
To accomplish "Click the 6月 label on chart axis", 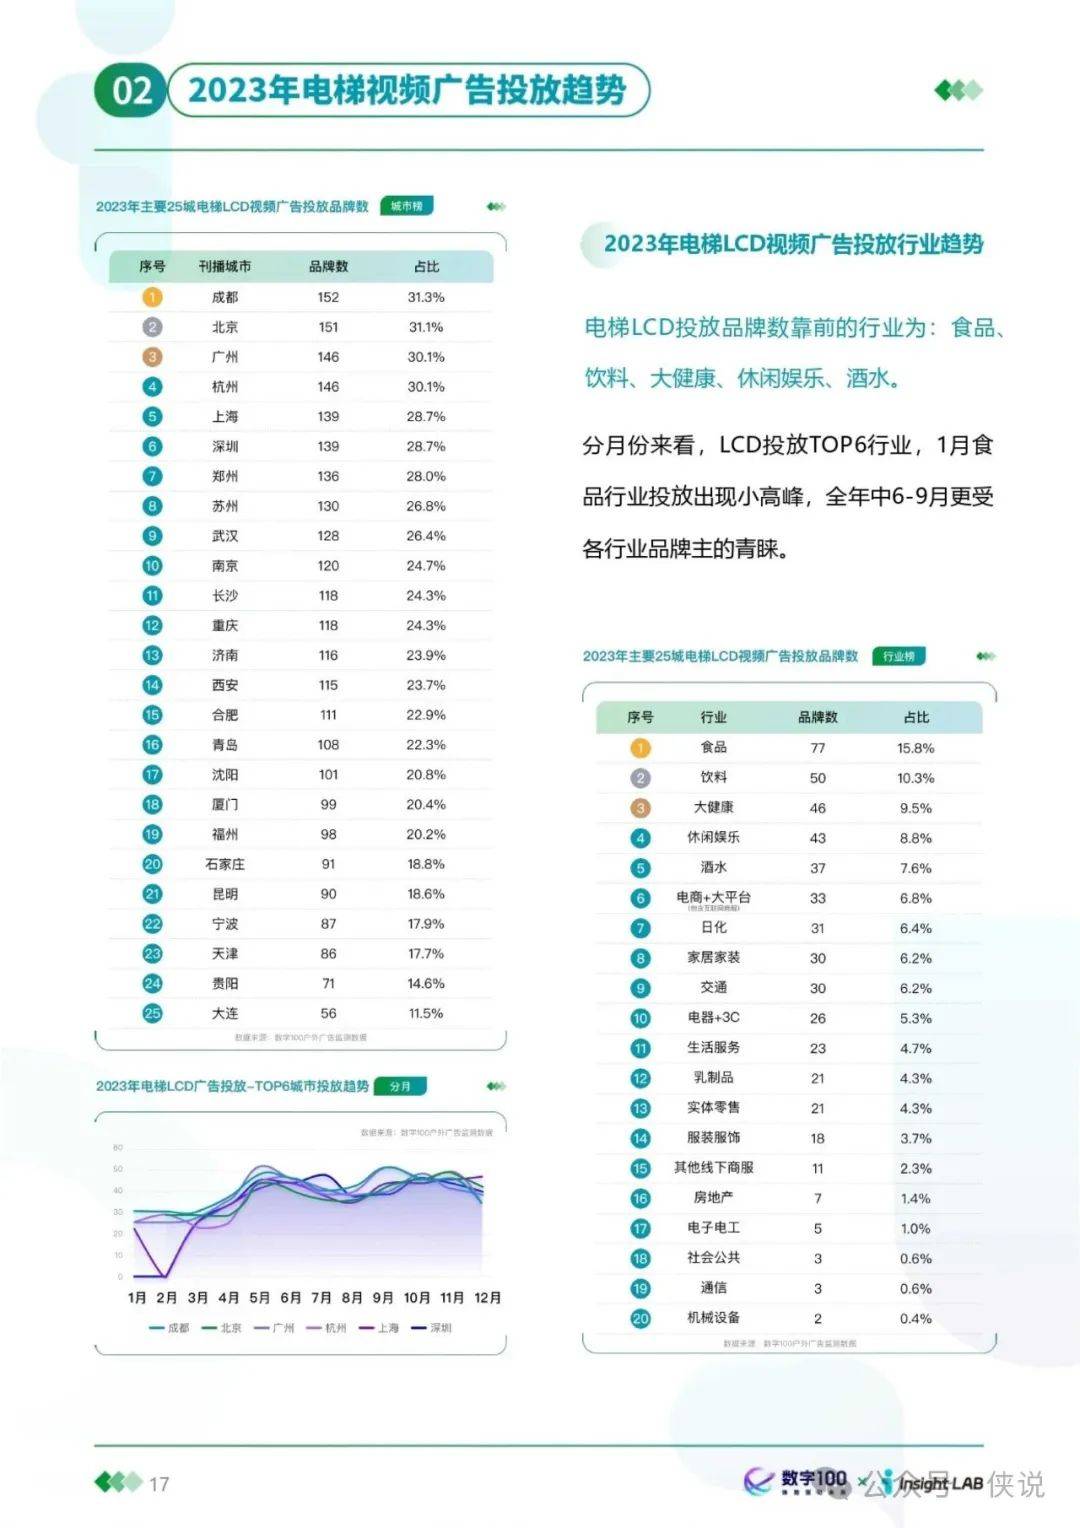I will (x=291, y=1298).
